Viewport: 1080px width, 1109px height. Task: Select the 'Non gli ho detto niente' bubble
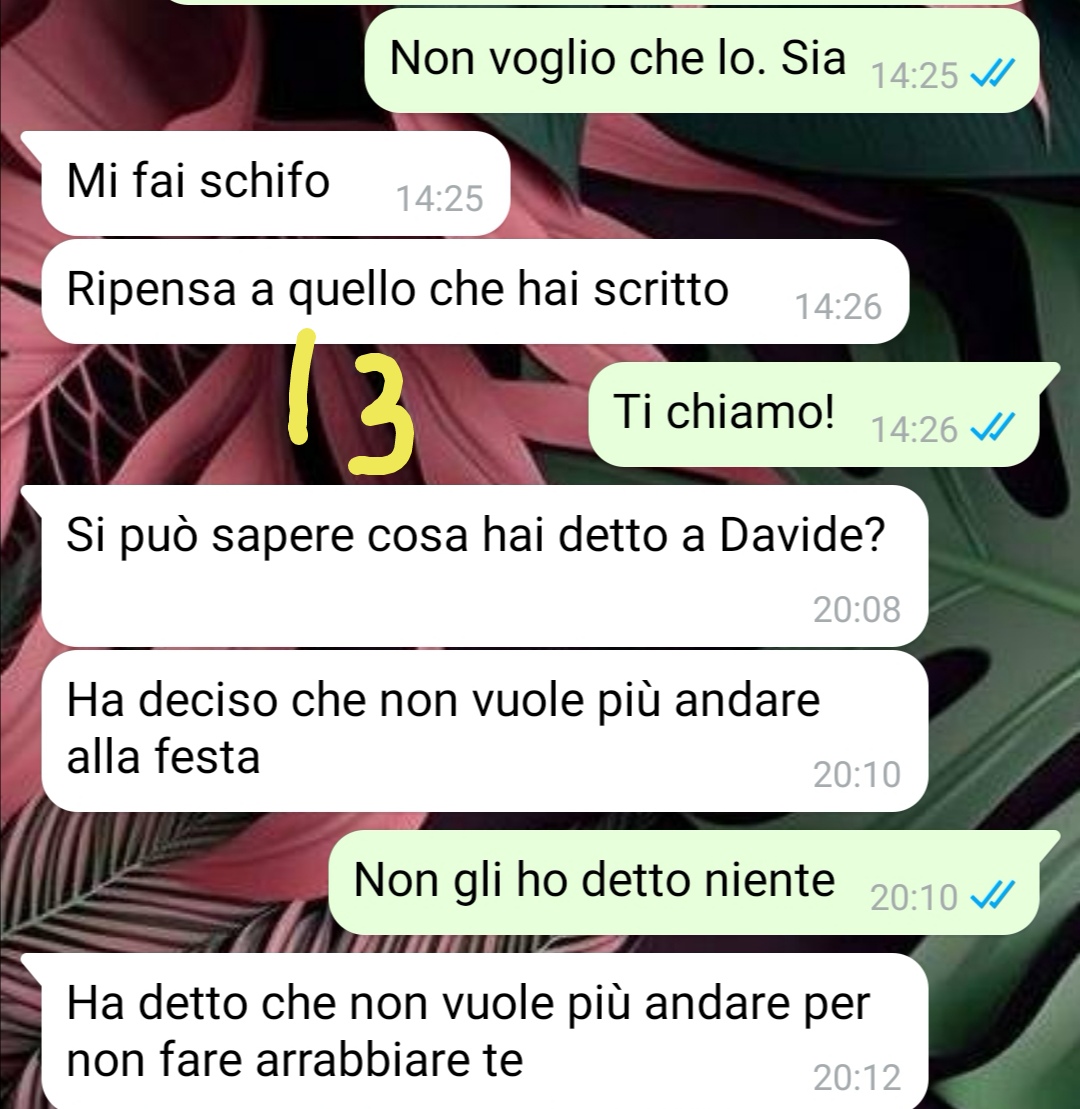(684, 882)
